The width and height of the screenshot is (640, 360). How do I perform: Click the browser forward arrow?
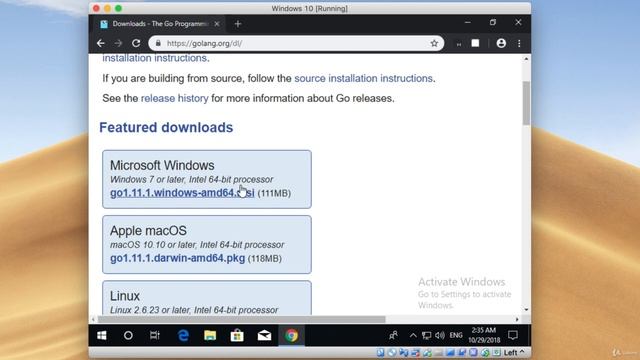pyautogui.click(x=118, y=43)
